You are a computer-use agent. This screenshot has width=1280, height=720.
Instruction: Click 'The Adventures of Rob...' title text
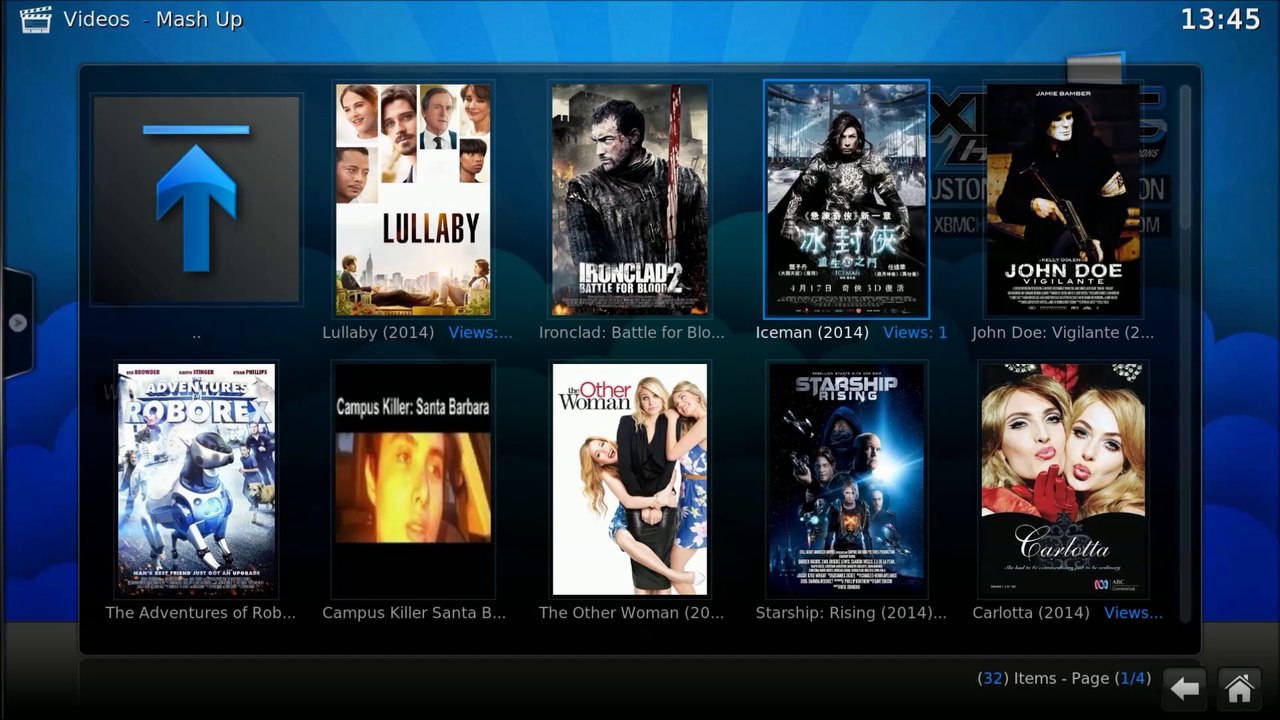[x=201, y=612]
